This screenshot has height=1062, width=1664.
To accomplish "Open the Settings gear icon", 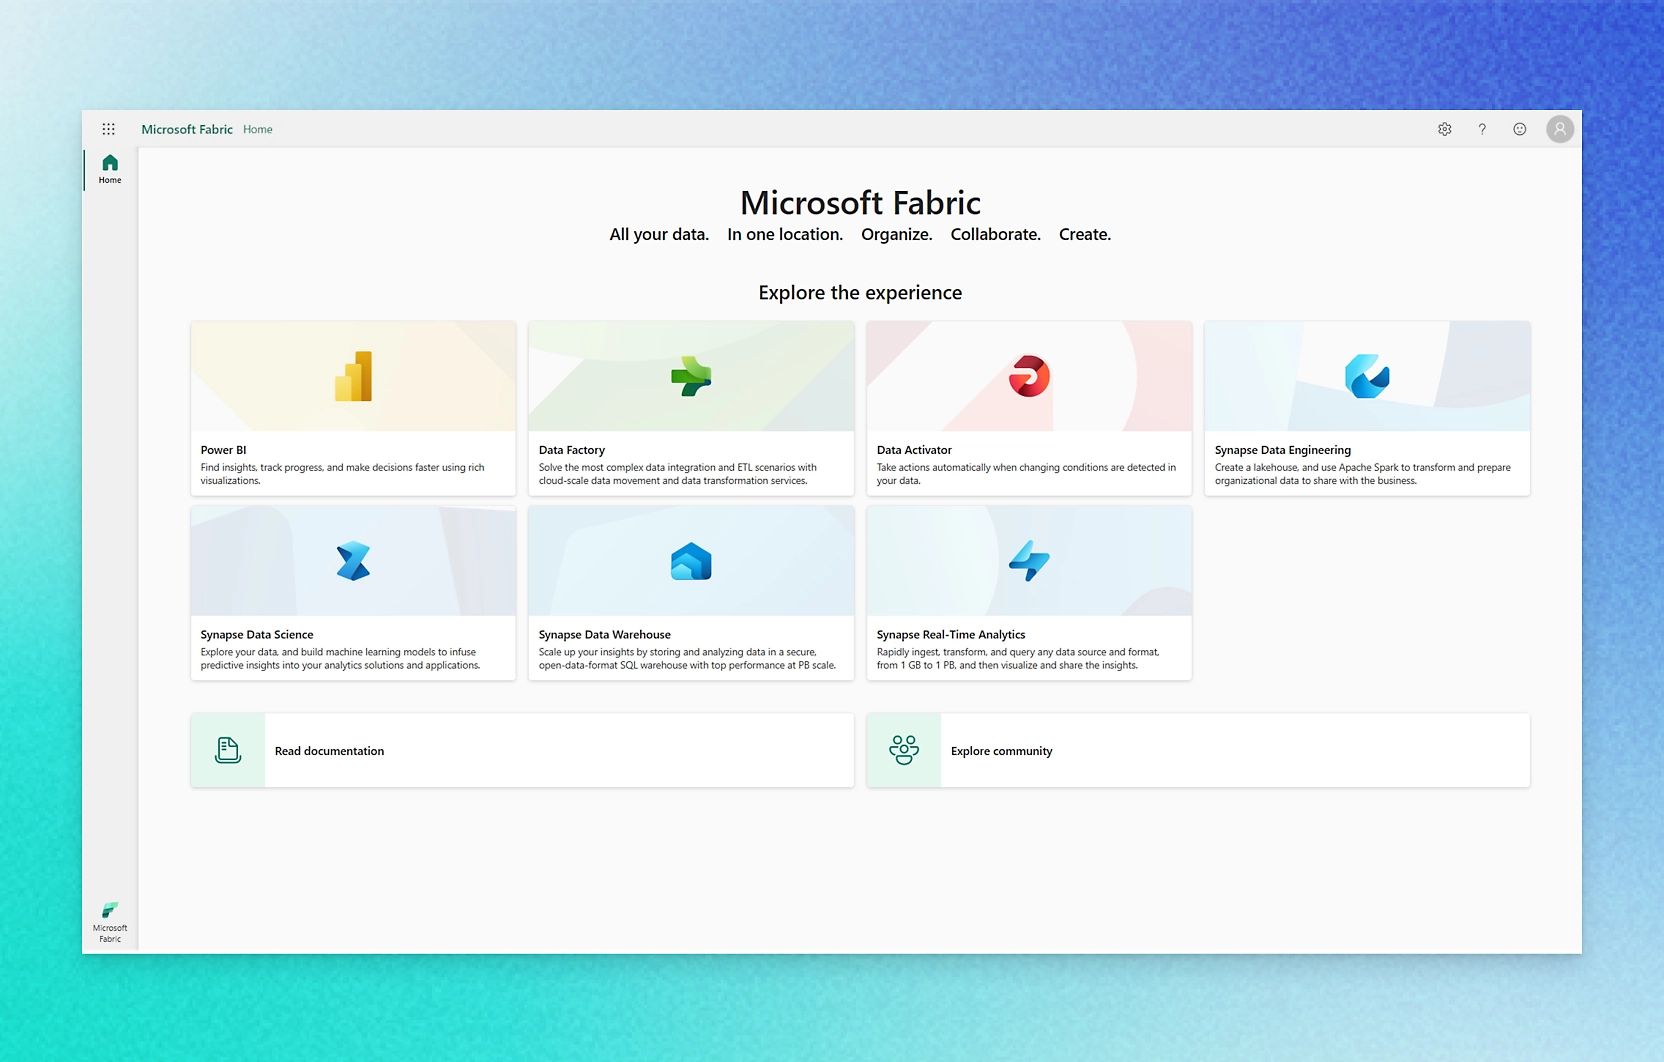I will [x=1445, y=129].
